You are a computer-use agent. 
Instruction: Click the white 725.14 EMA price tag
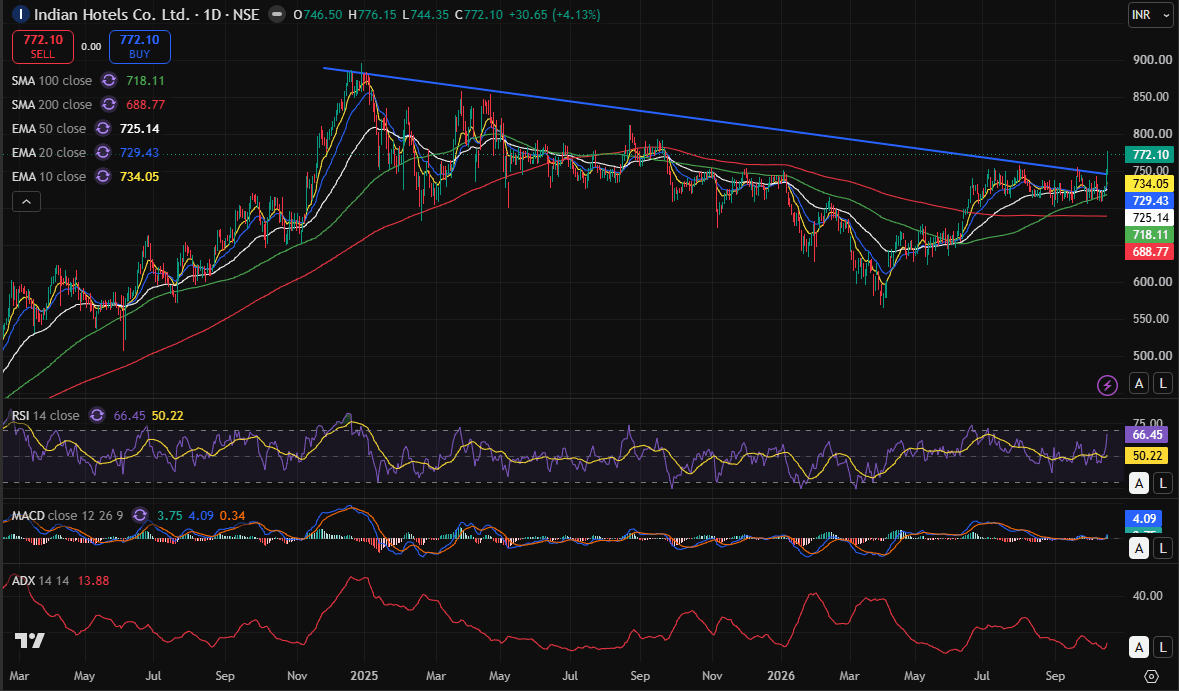click(1150, 218)
